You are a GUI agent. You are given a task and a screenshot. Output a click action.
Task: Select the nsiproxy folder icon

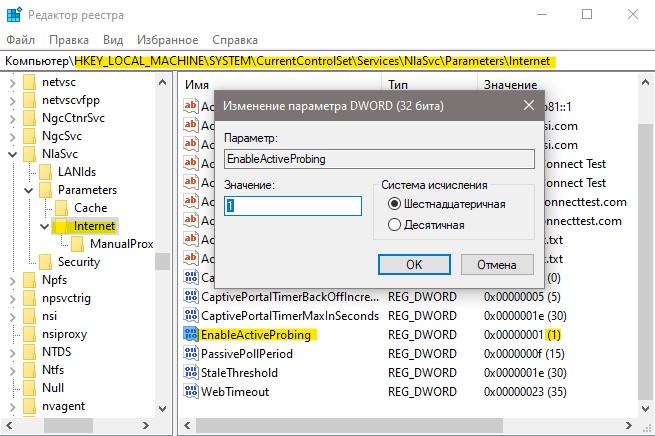coord(30,334)
